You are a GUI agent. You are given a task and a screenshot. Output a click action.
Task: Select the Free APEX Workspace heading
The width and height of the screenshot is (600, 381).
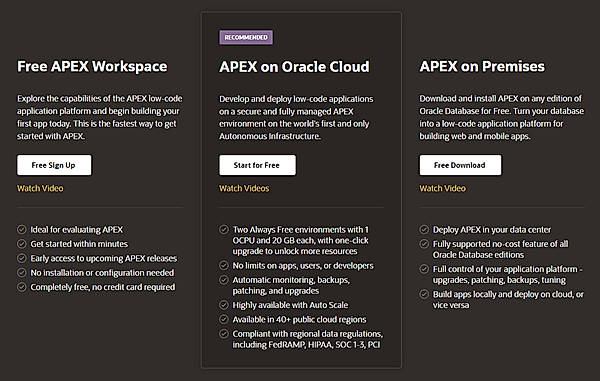tap(92, 67)
